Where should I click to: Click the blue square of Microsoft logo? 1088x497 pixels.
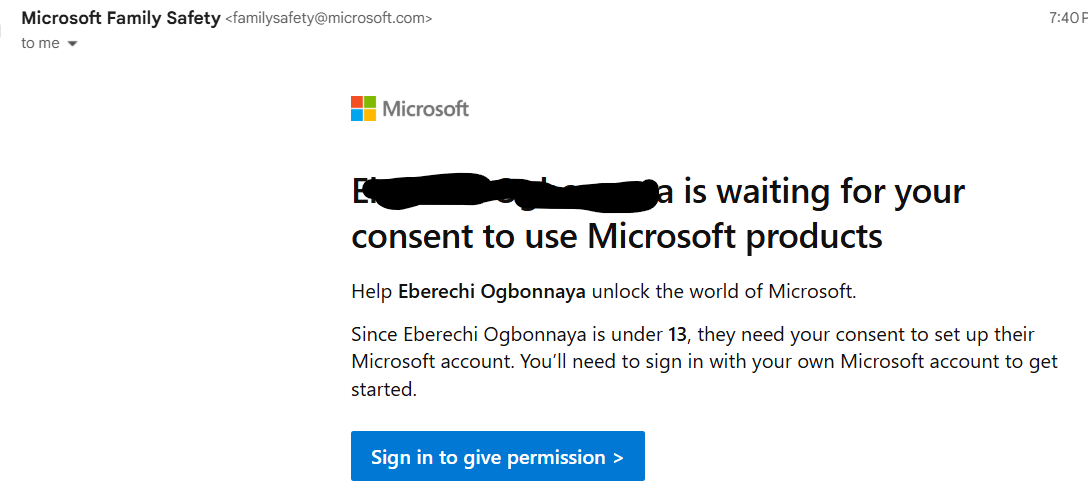click(x=357, y=115)
